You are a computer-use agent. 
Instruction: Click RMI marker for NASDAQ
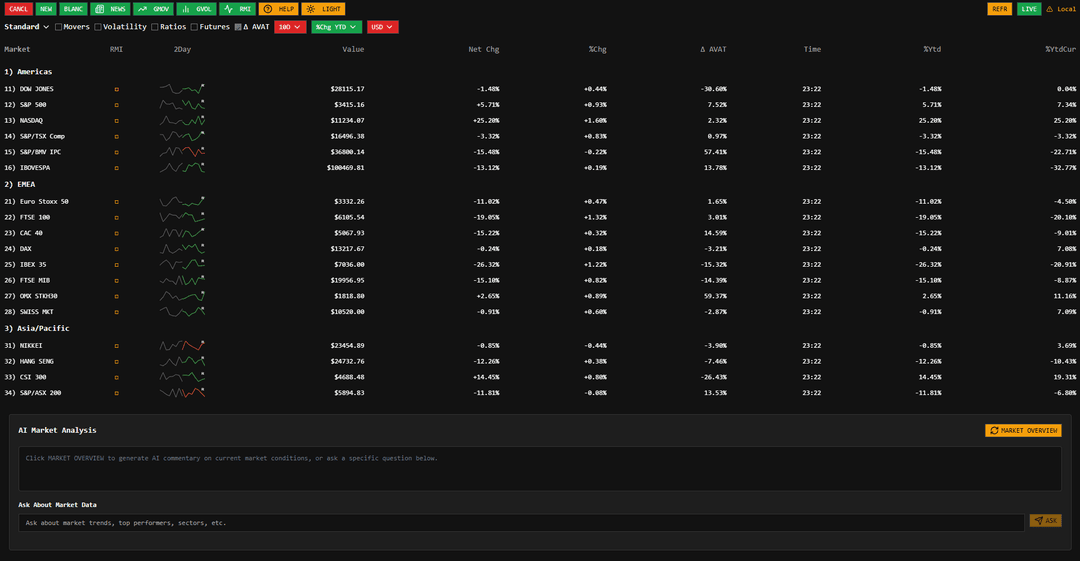click(116, 121)
